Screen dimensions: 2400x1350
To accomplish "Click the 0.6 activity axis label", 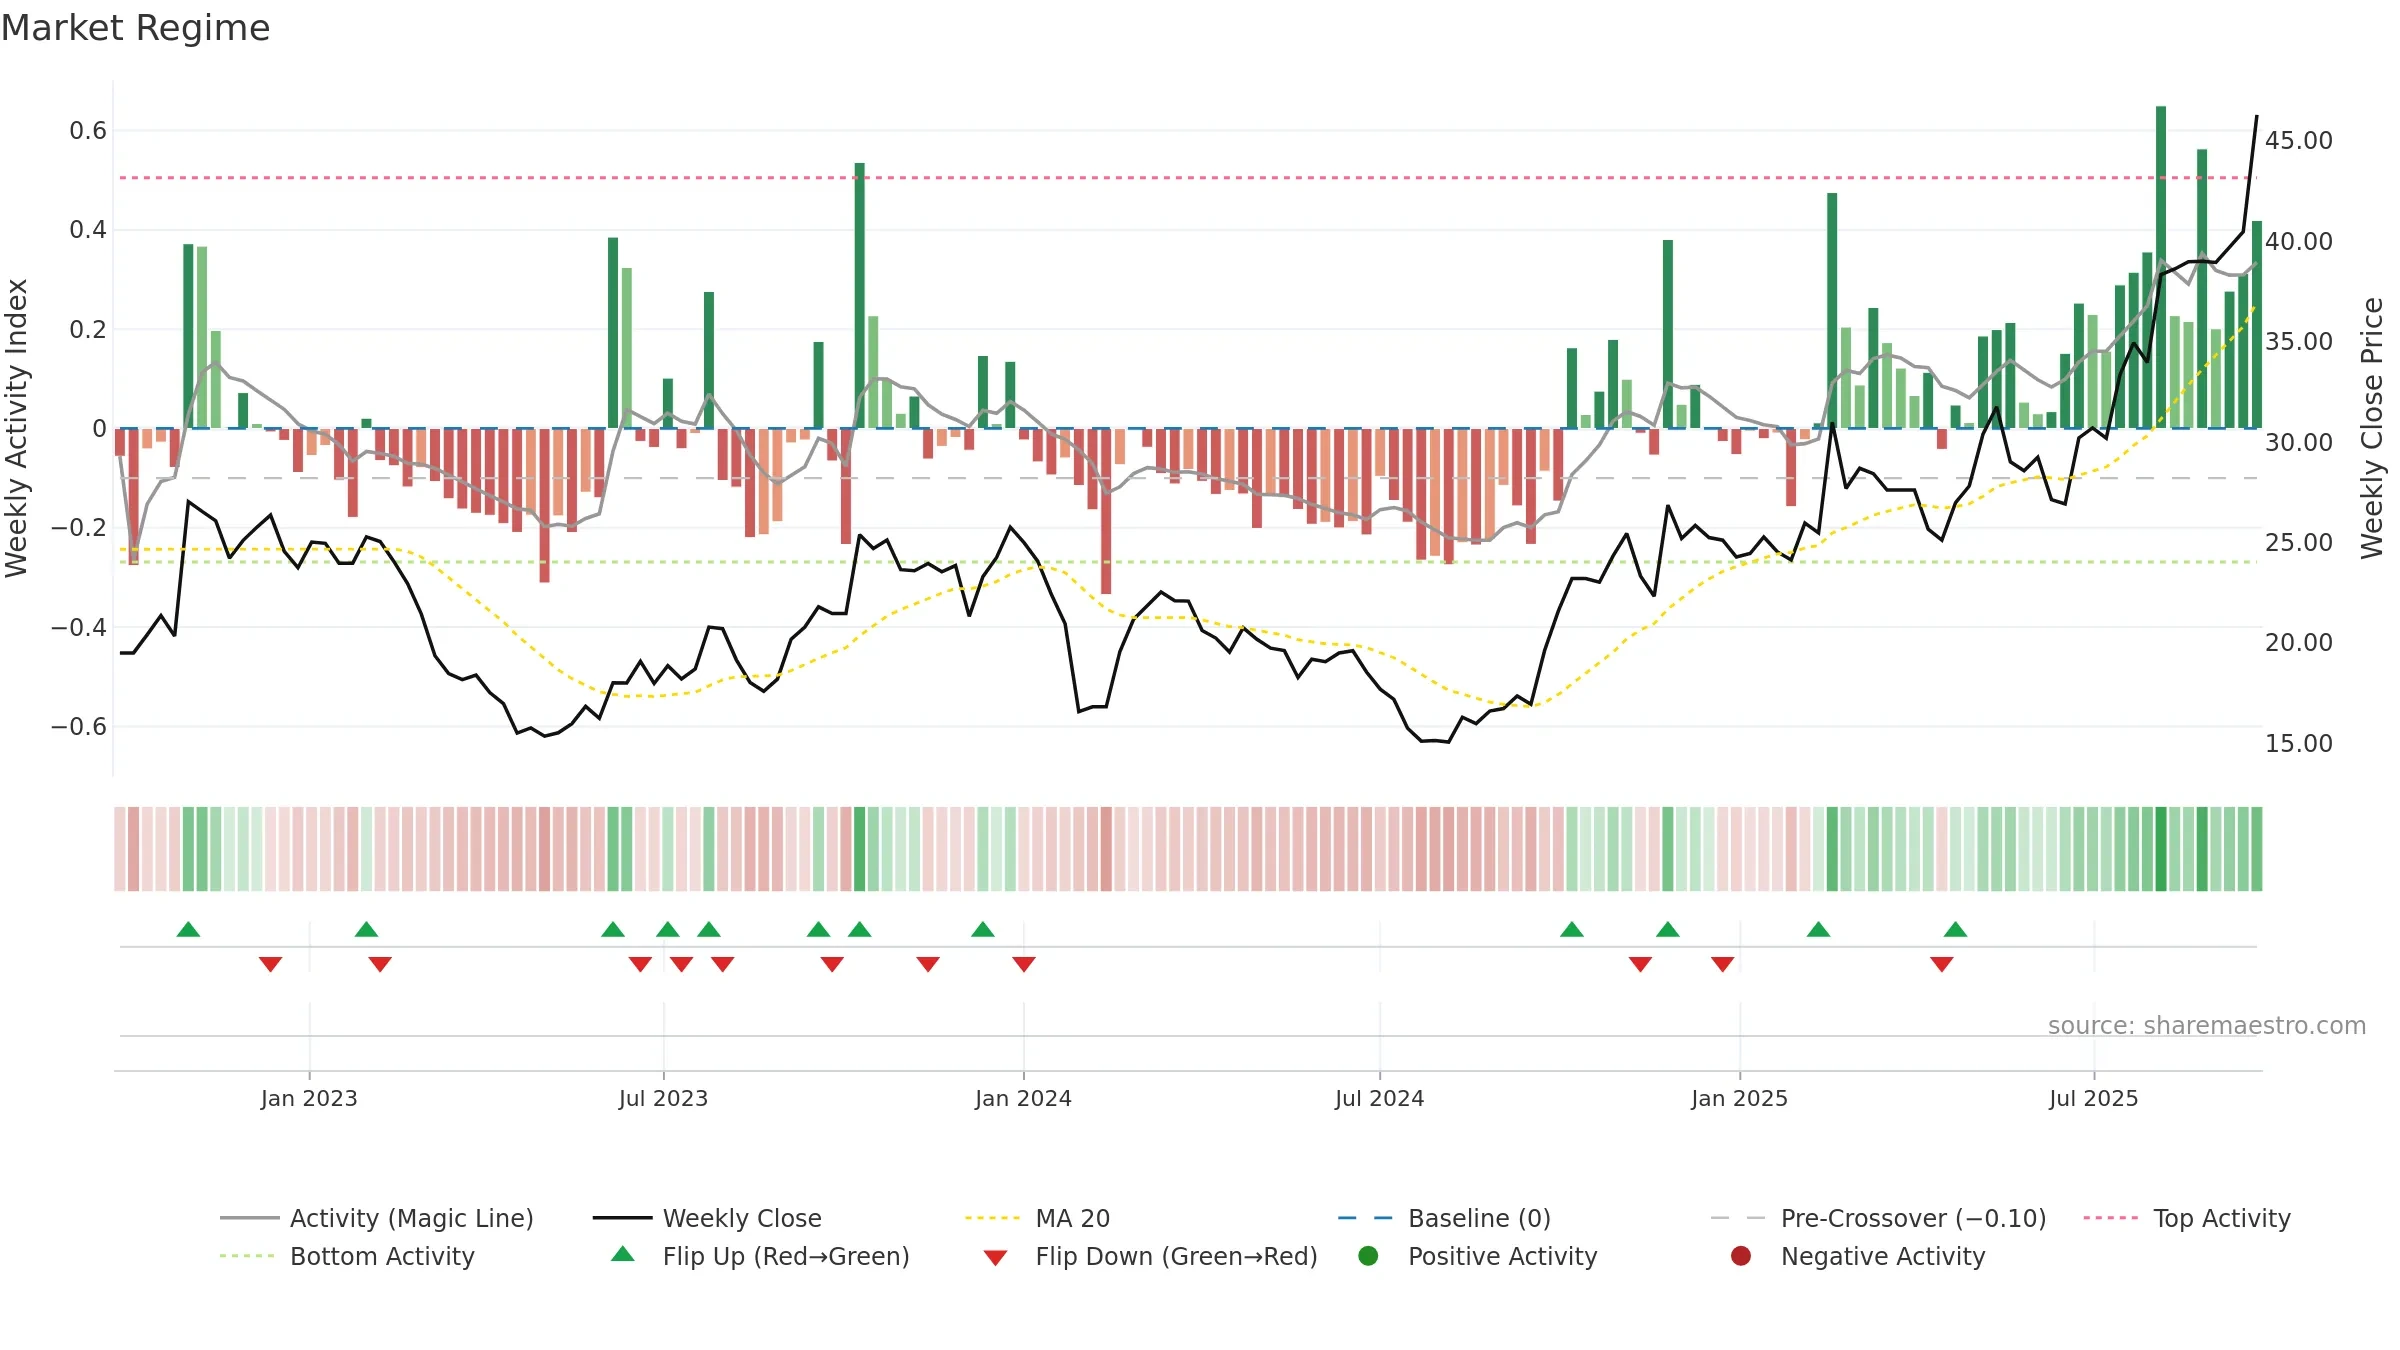I will click(x=88, y=130).
